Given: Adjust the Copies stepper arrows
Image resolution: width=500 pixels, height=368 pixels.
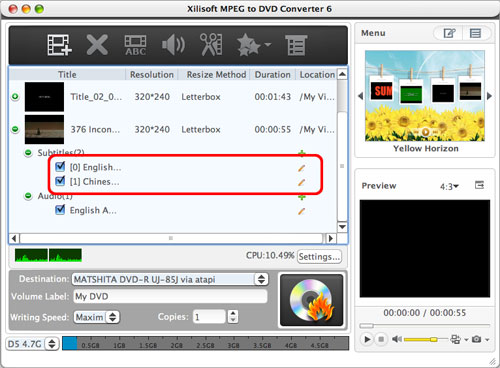Looking at the screenshot, I should click(x=233, y=316).
